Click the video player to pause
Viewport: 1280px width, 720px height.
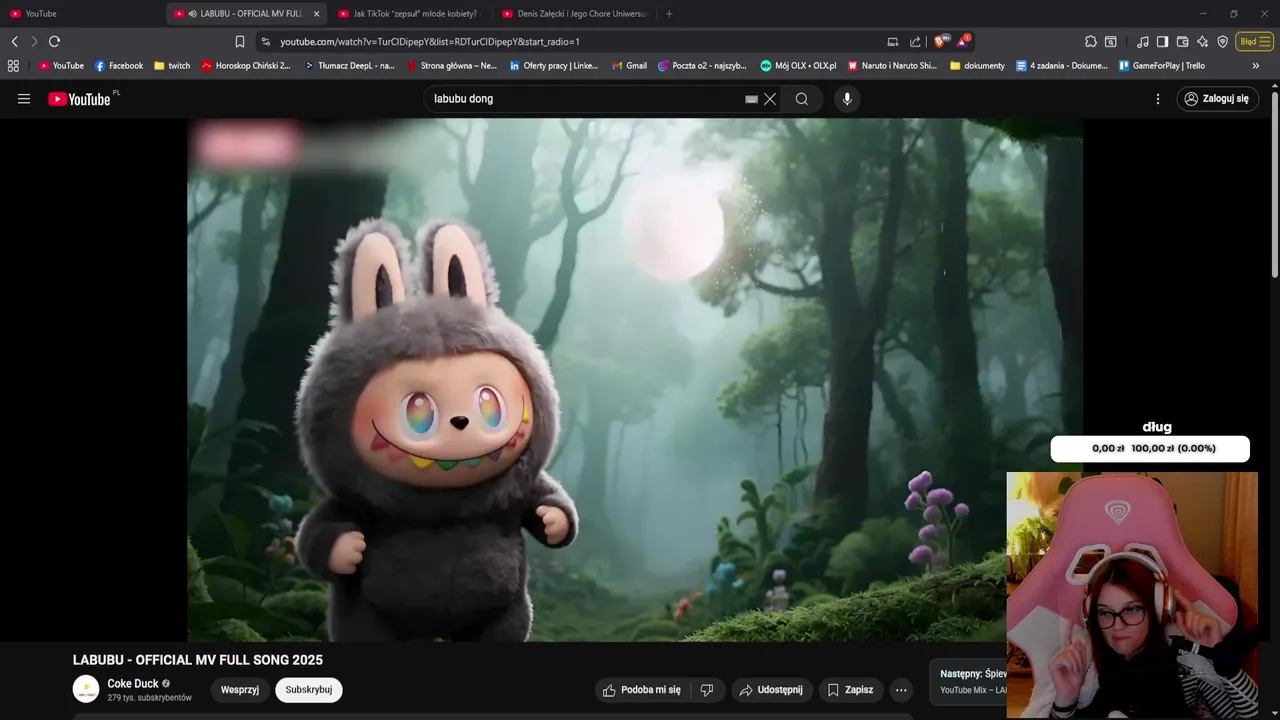(635, 380)
